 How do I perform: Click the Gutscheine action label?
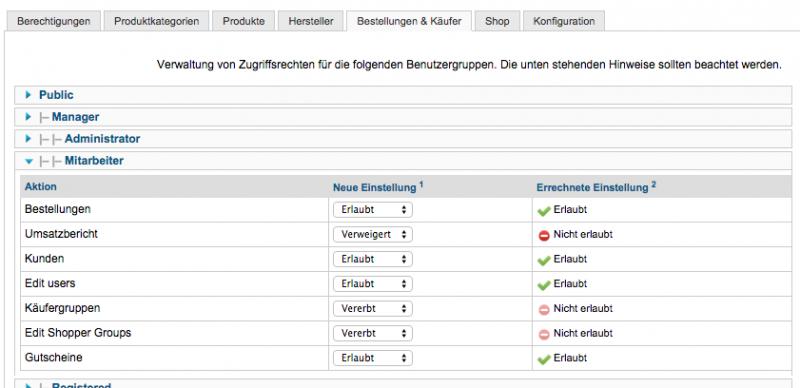click(54, 357)
